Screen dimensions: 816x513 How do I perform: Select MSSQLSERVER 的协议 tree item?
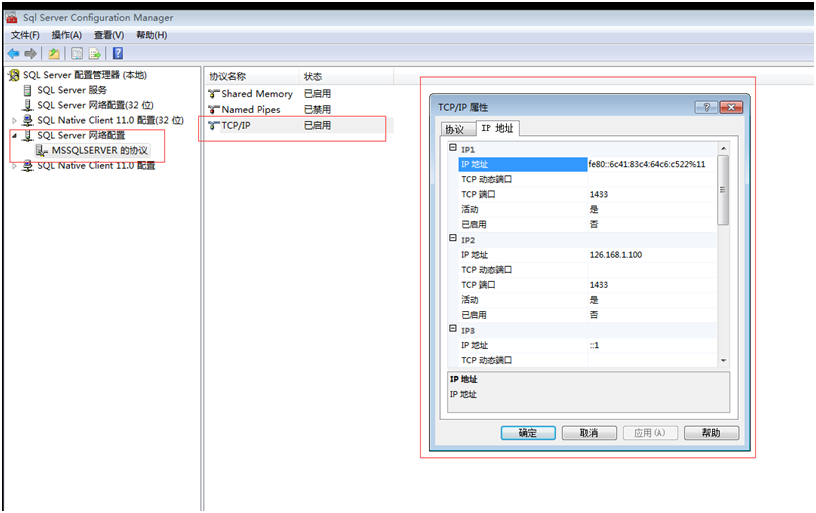[99, 150]
